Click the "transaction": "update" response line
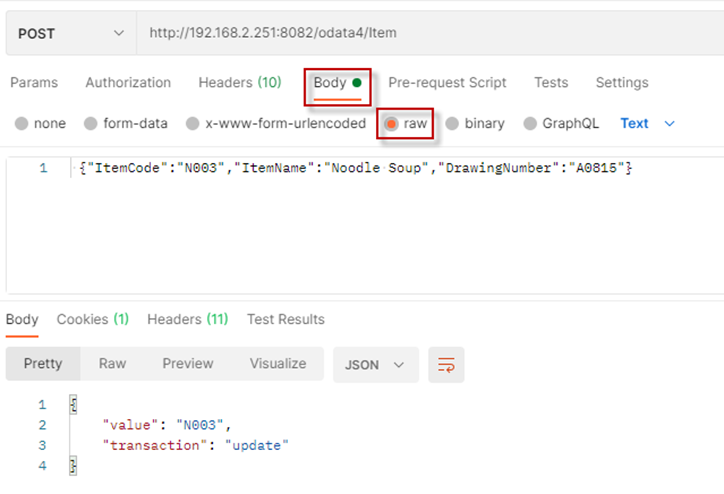 click(x=196, y=446)
